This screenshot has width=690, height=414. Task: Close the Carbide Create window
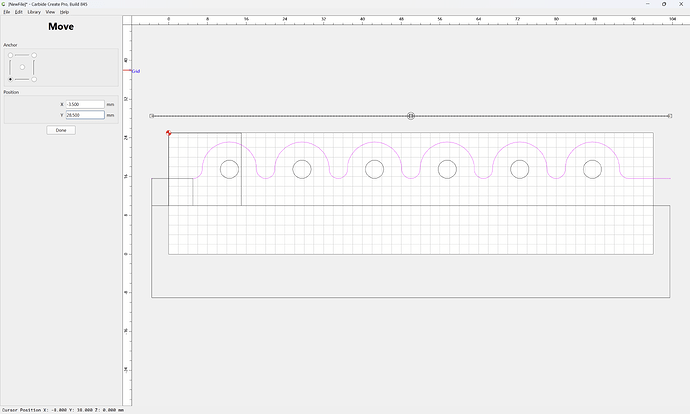pos(681,4)
